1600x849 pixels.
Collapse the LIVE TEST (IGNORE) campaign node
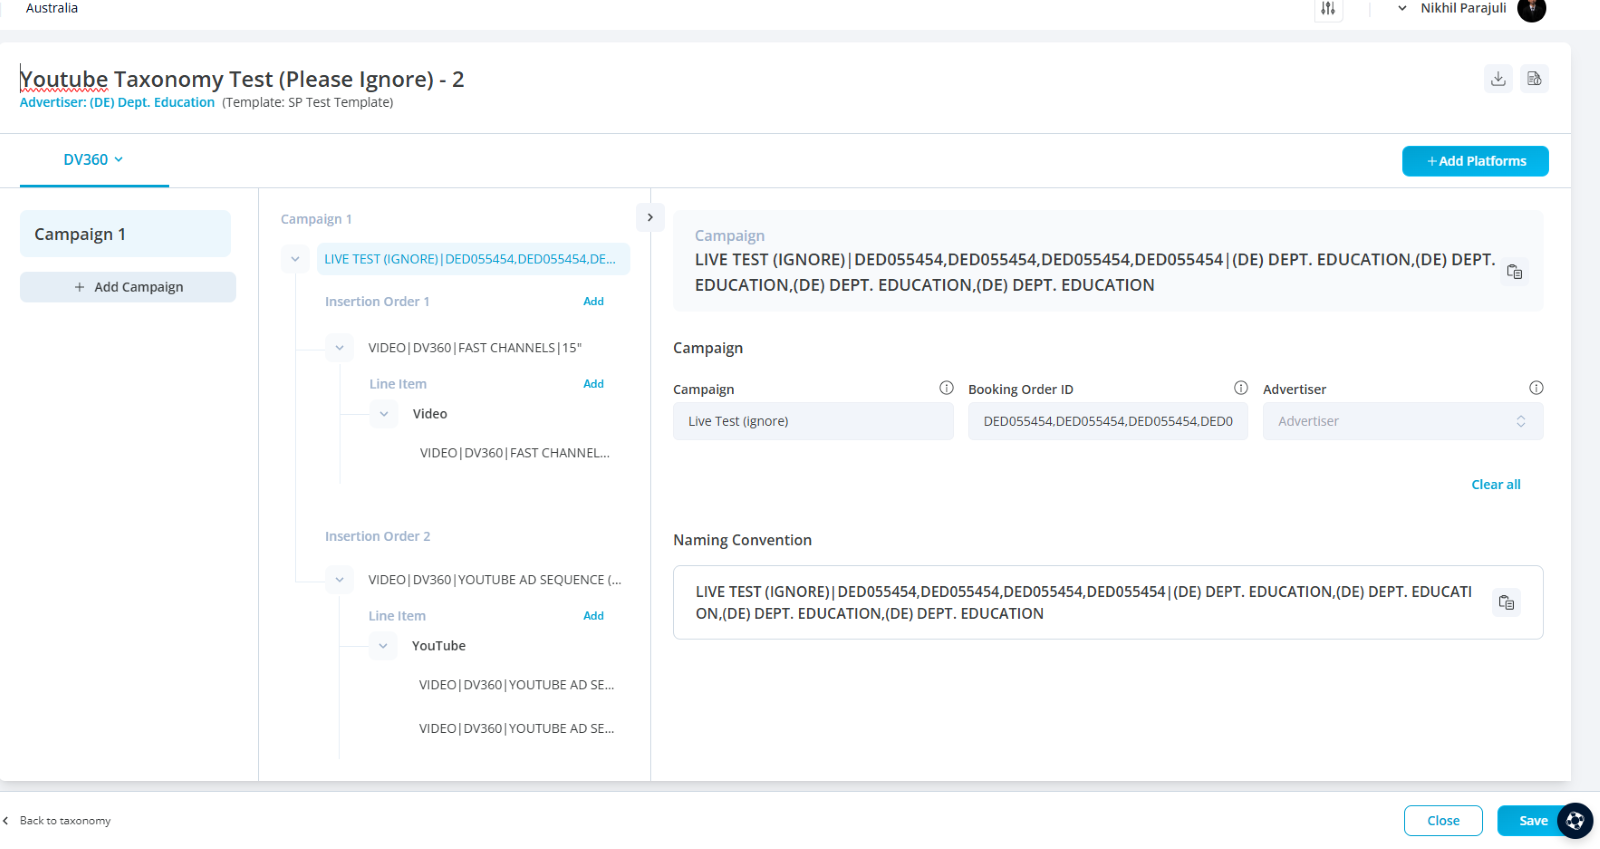[295, 259]
